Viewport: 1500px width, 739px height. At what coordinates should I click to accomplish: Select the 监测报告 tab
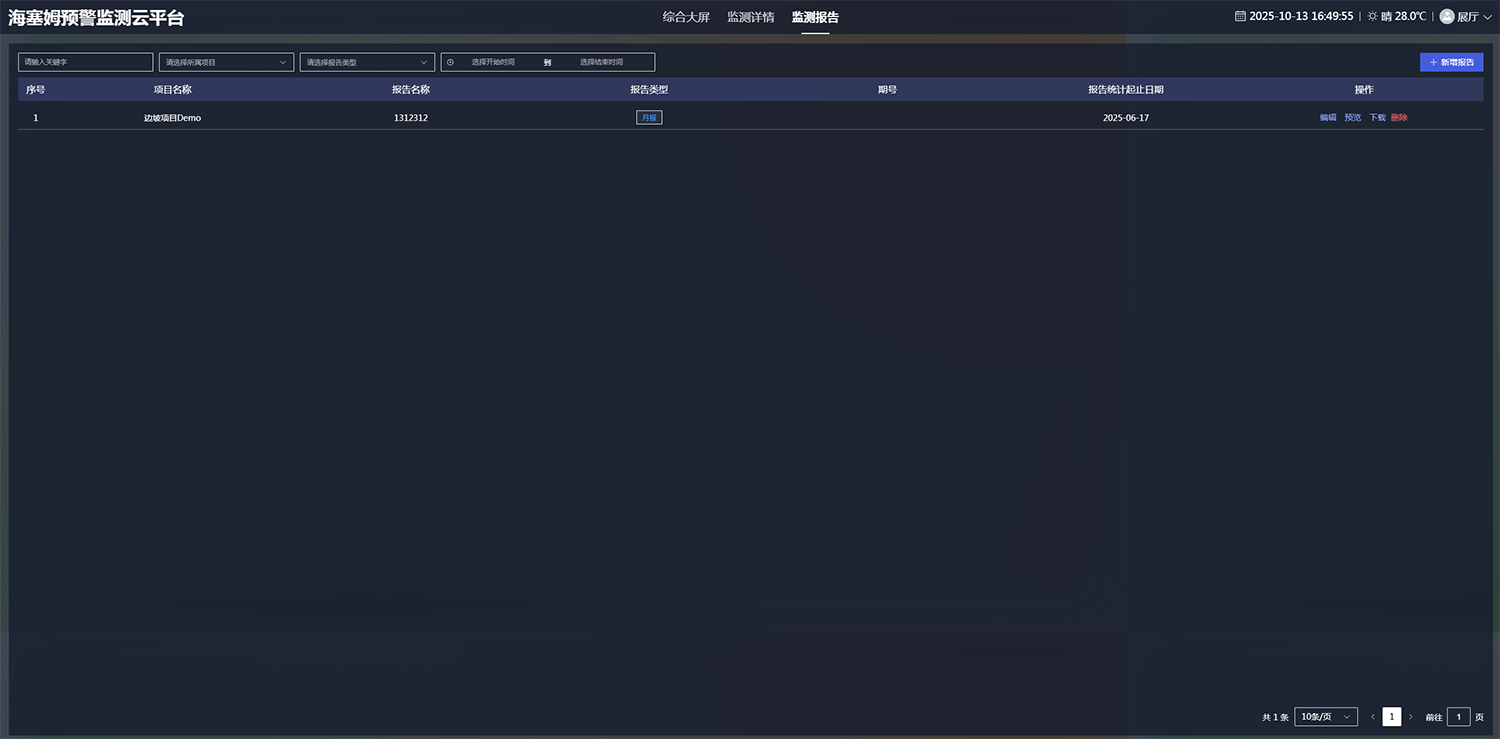tap(815, 17)
